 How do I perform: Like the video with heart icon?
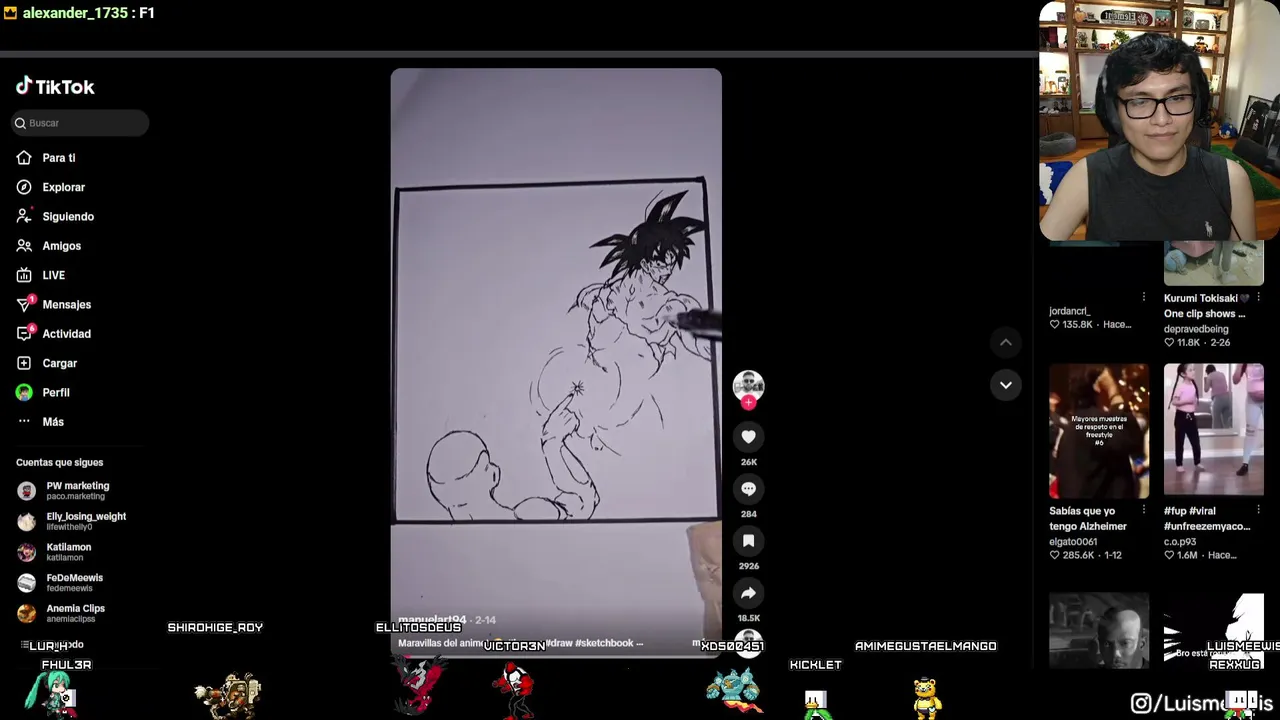[x=748, y=437]
